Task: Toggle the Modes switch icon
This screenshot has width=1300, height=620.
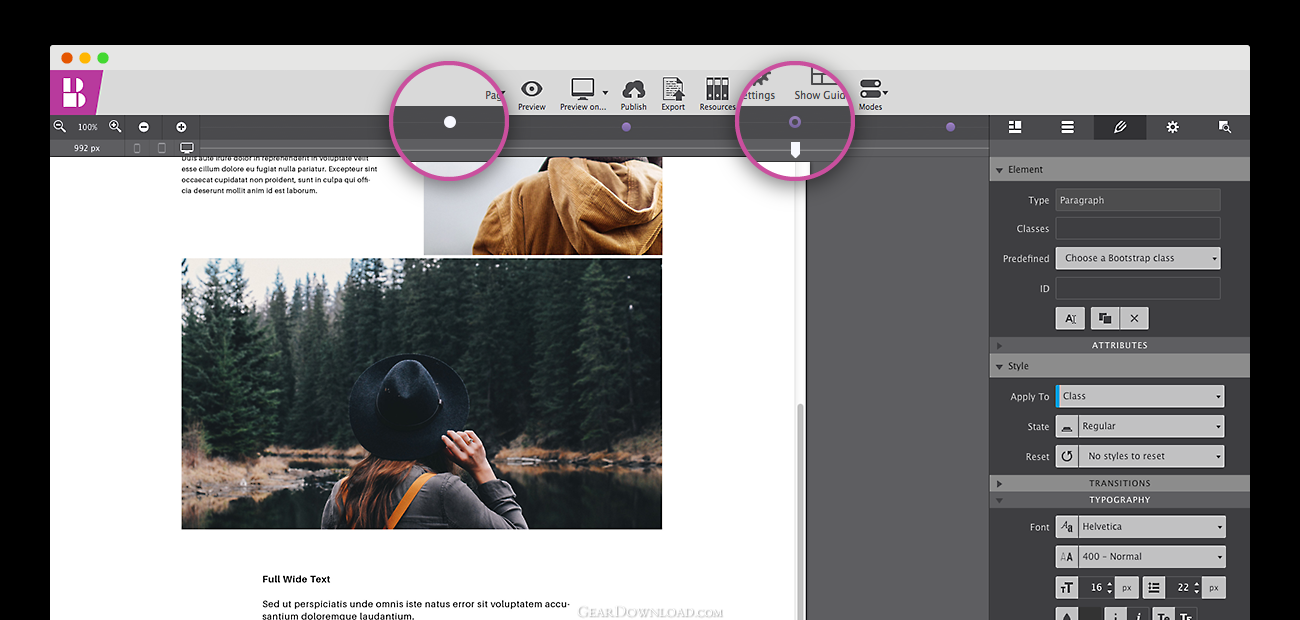Action: click(870, 89)
